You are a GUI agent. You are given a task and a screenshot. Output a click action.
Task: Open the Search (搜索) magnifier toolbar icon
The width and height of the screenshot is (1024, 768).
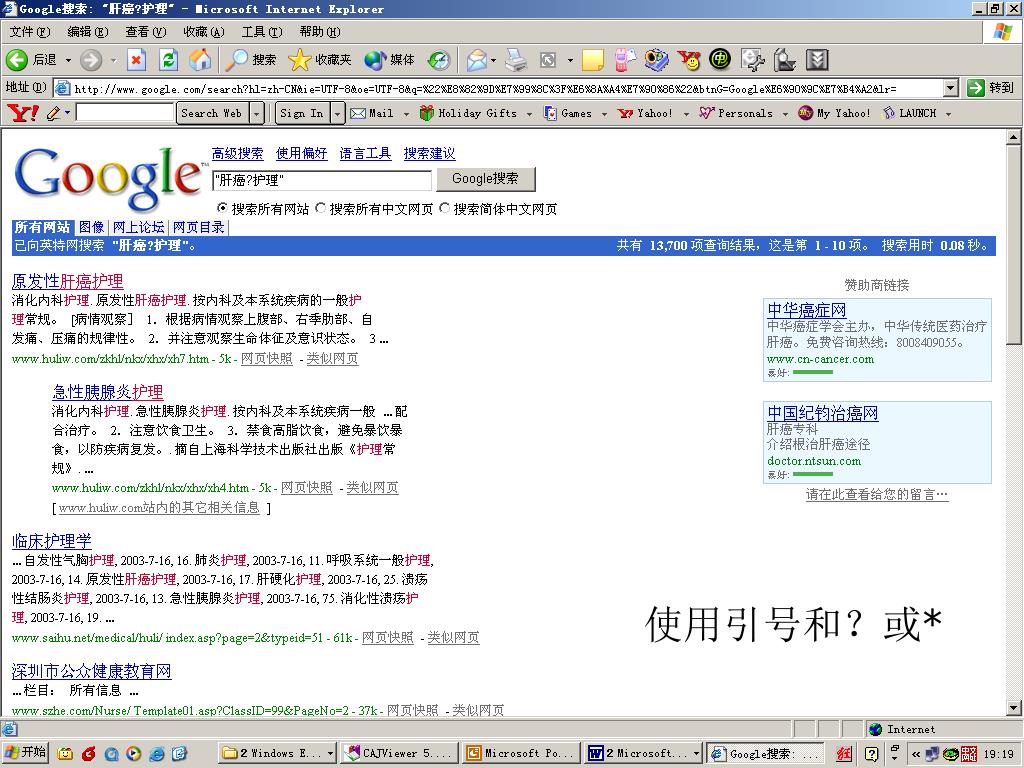tap(236, 60)
